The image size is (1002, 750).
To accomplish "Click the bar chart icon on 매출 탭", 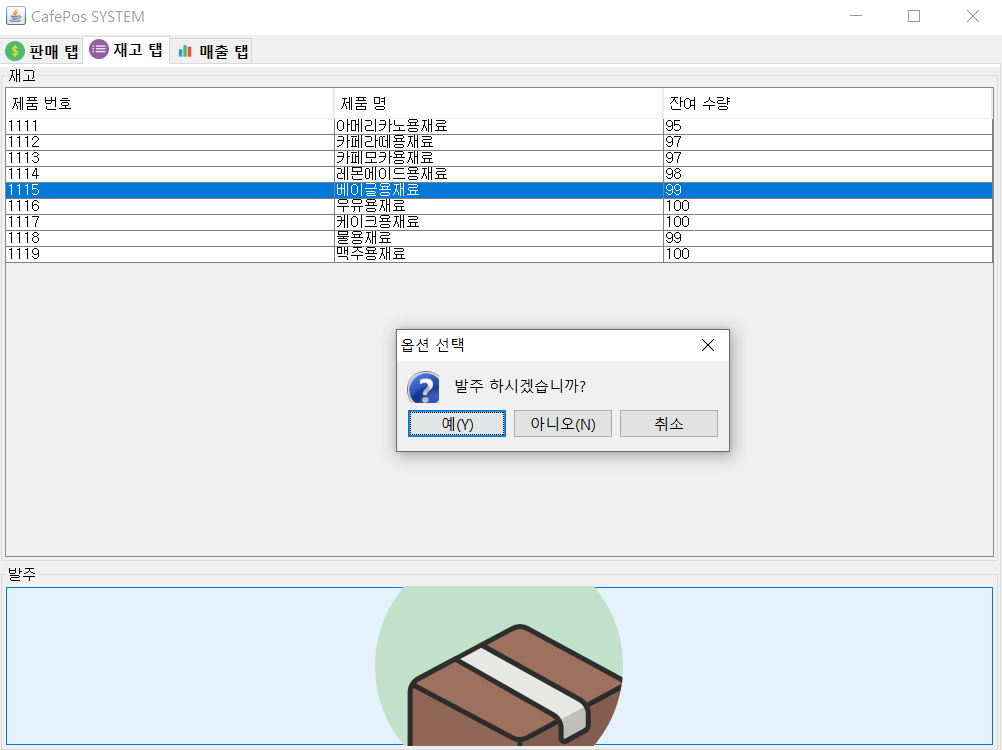I will (185, 51).
